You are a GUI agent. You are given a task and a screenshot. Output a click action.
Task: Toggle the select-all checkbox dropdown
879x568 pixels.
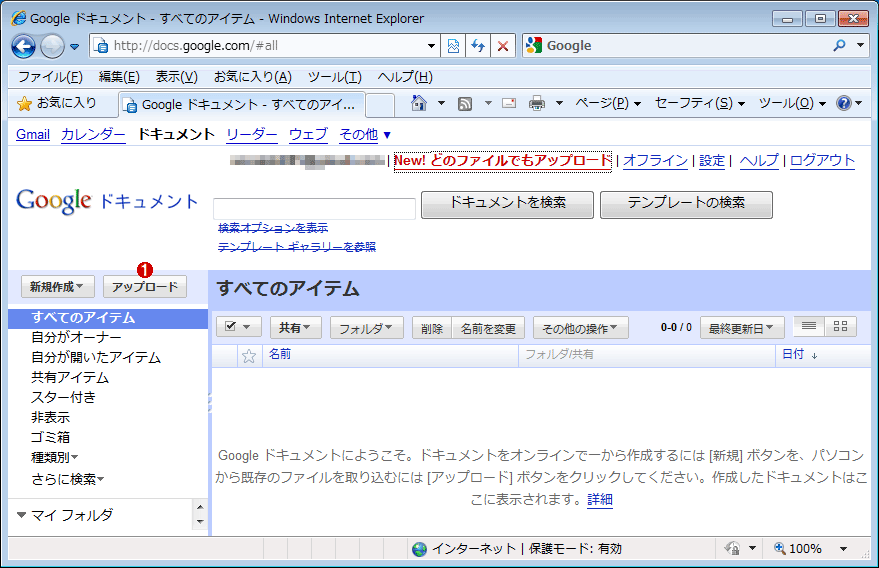[237, 327]
